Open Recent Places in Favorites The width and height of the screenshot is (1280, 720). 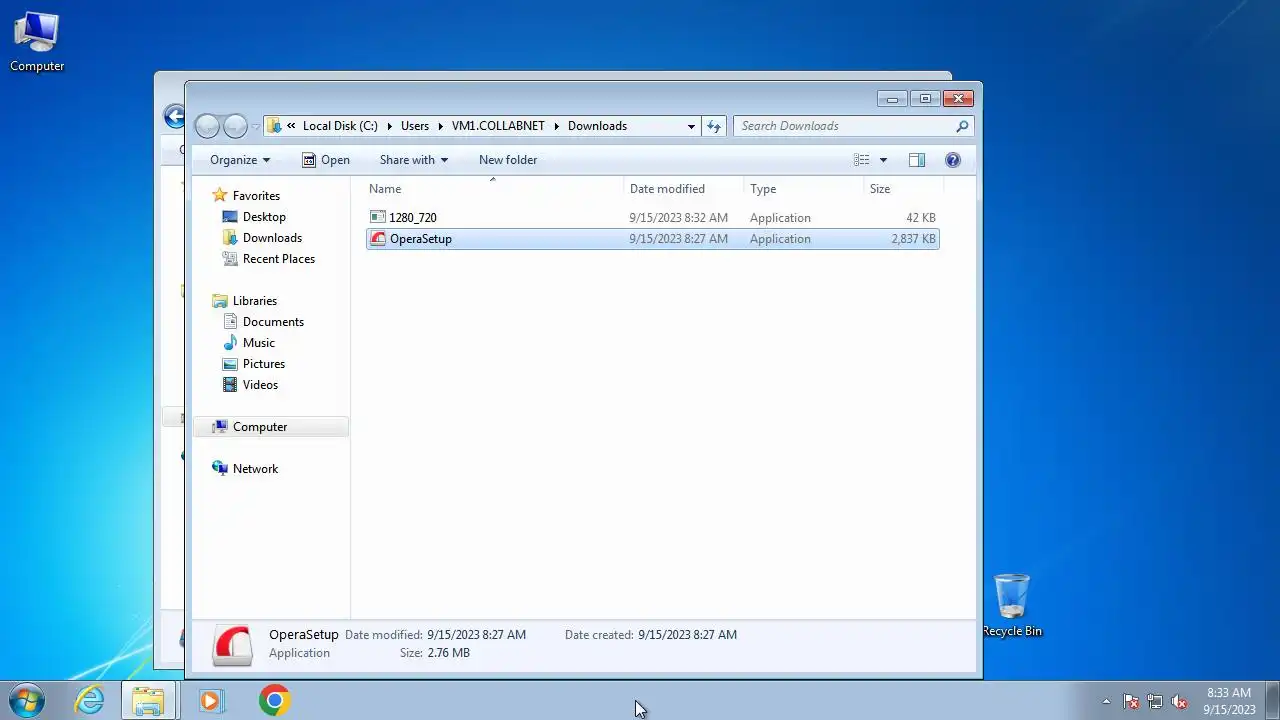pyautogui.click(x=279, y=259)
